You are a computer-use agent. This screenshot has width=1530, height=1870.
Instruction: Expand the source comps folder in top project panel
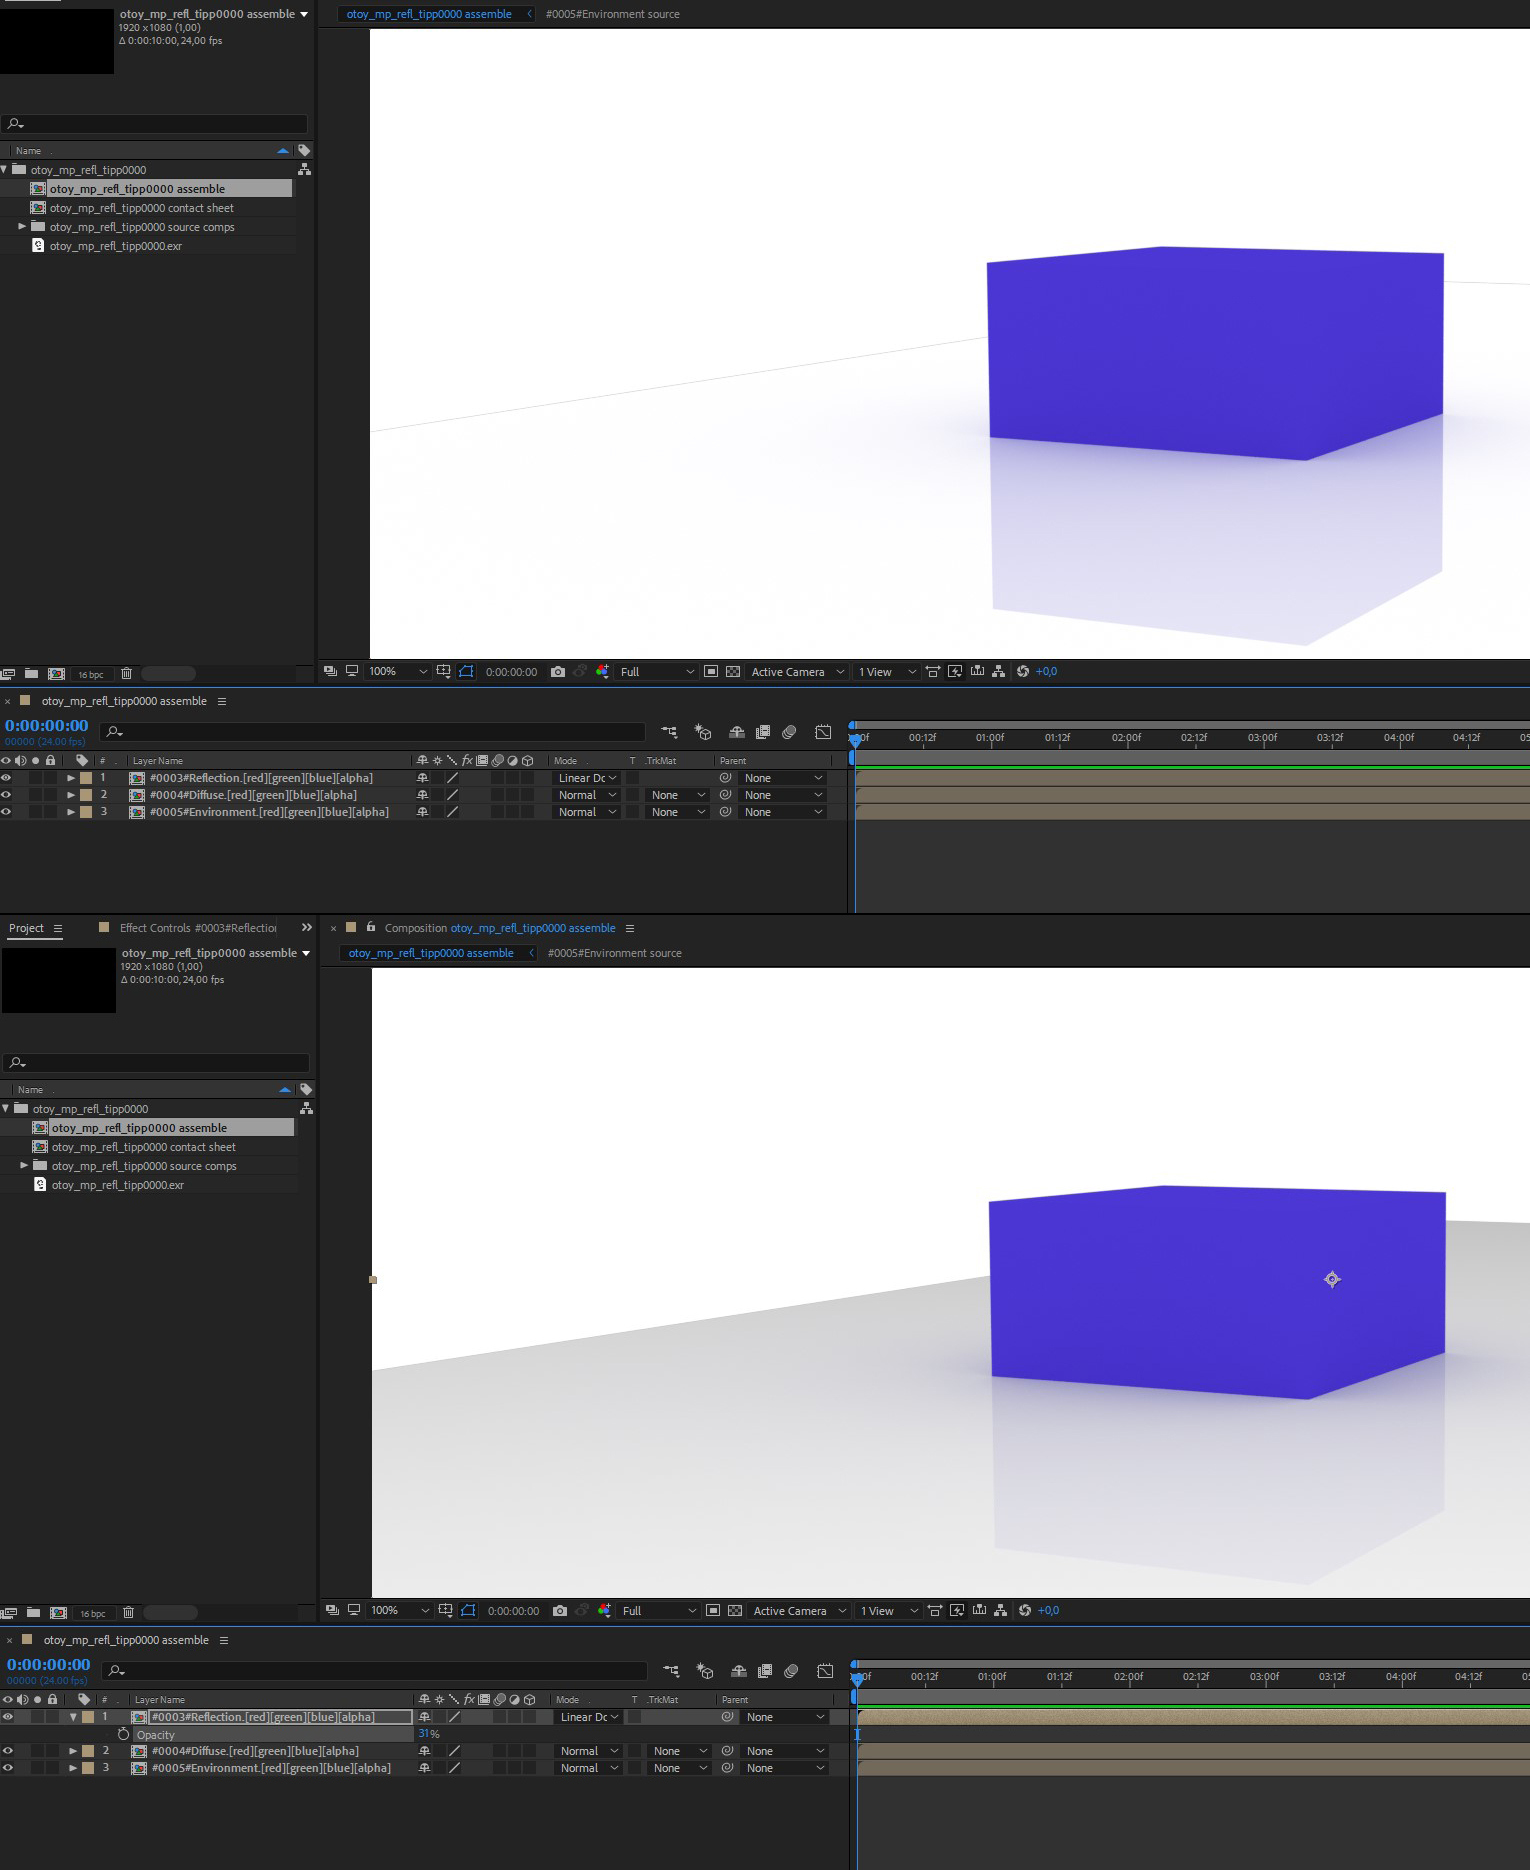coord(22,227)
